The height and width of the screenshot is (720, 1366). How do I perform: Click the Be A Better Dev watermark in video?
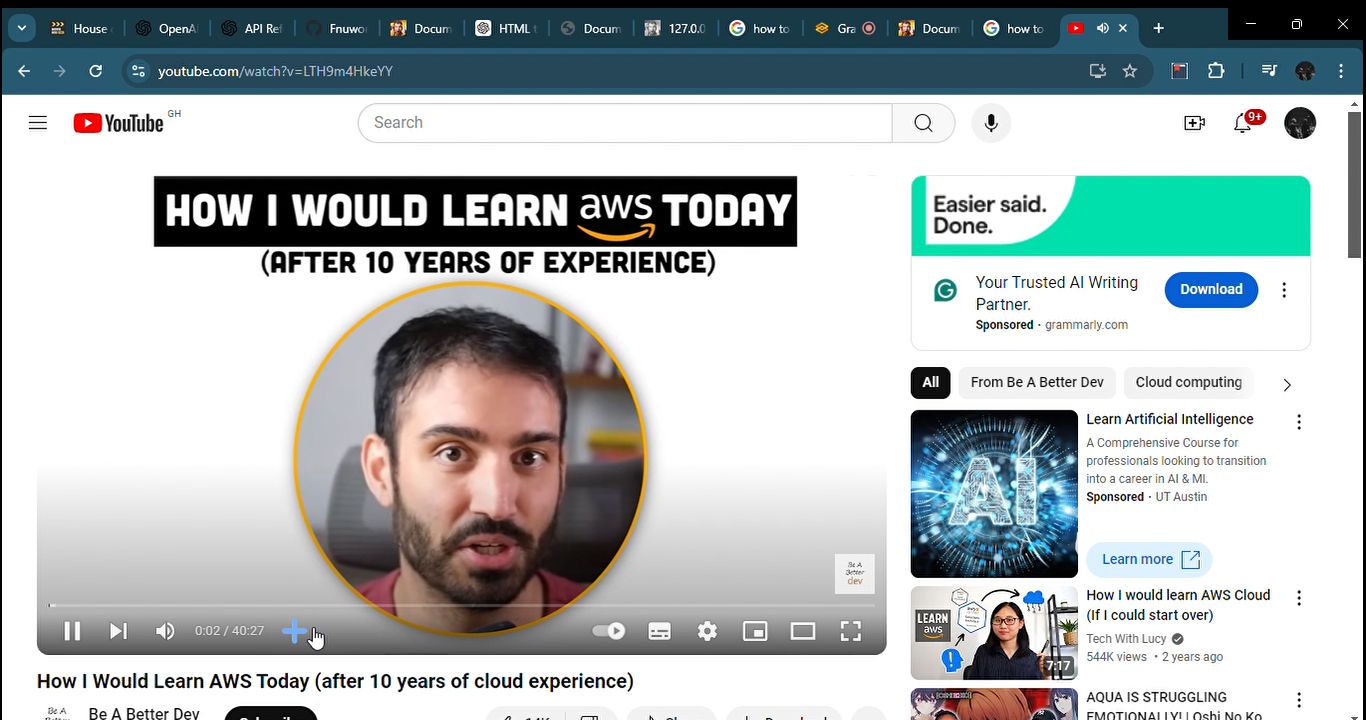click(855, 574)
